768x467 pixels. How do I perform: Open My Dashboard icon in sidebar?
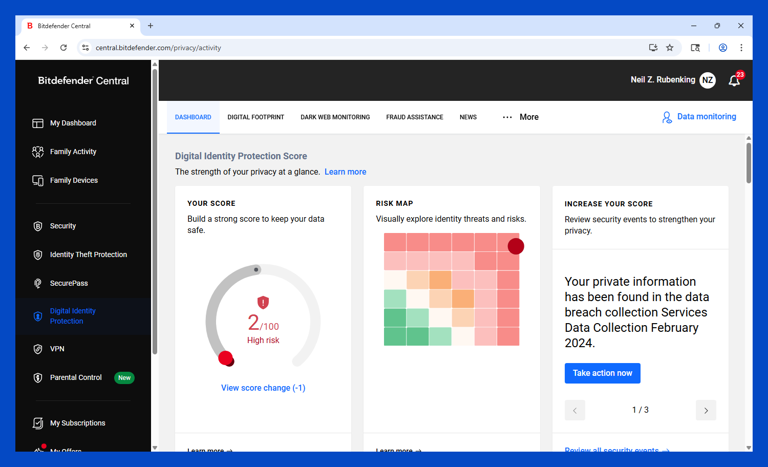pyautogui.click(x=38, y=123)
